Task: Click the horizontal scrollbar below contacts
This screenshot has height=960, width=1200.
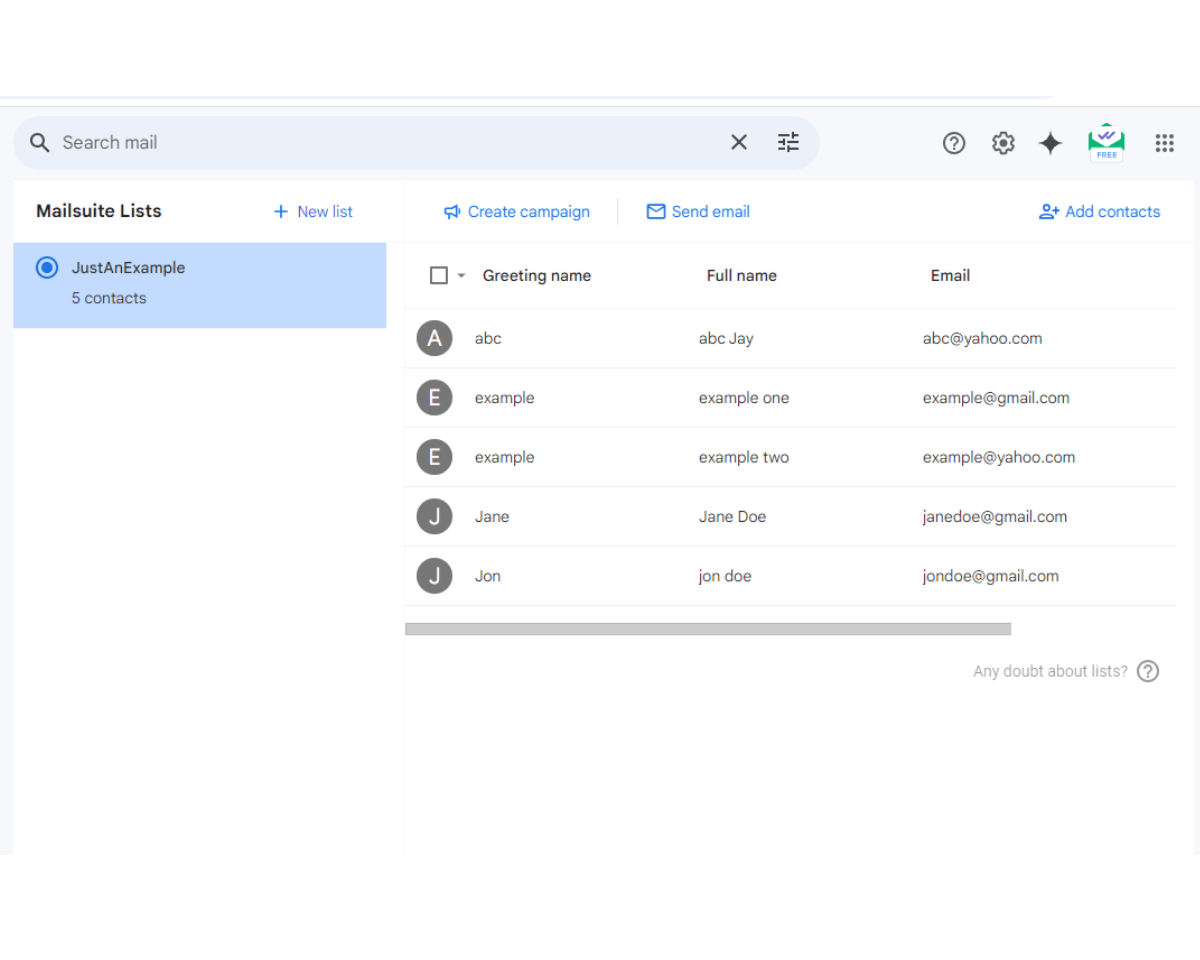Action: pyautogui.click(x=708, y=629)
